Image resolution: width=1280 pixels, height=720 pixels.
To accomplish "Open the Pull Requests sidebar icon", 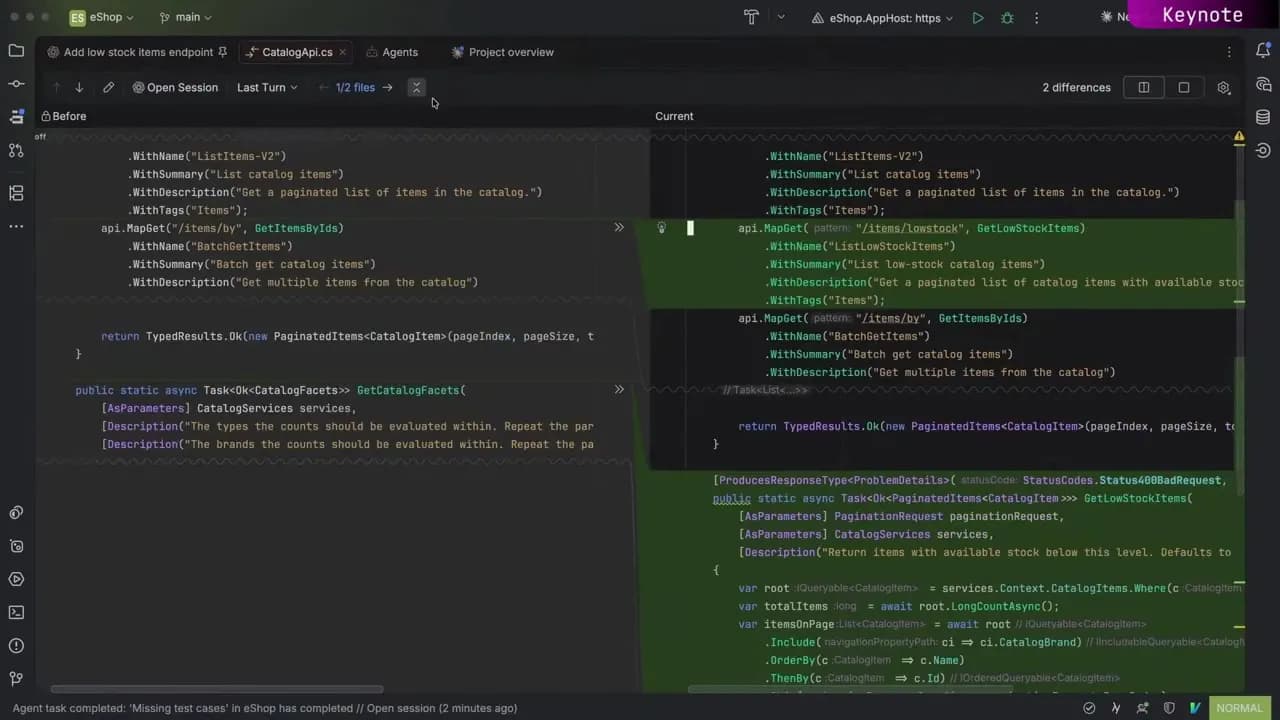I will [x=16, y=150].
